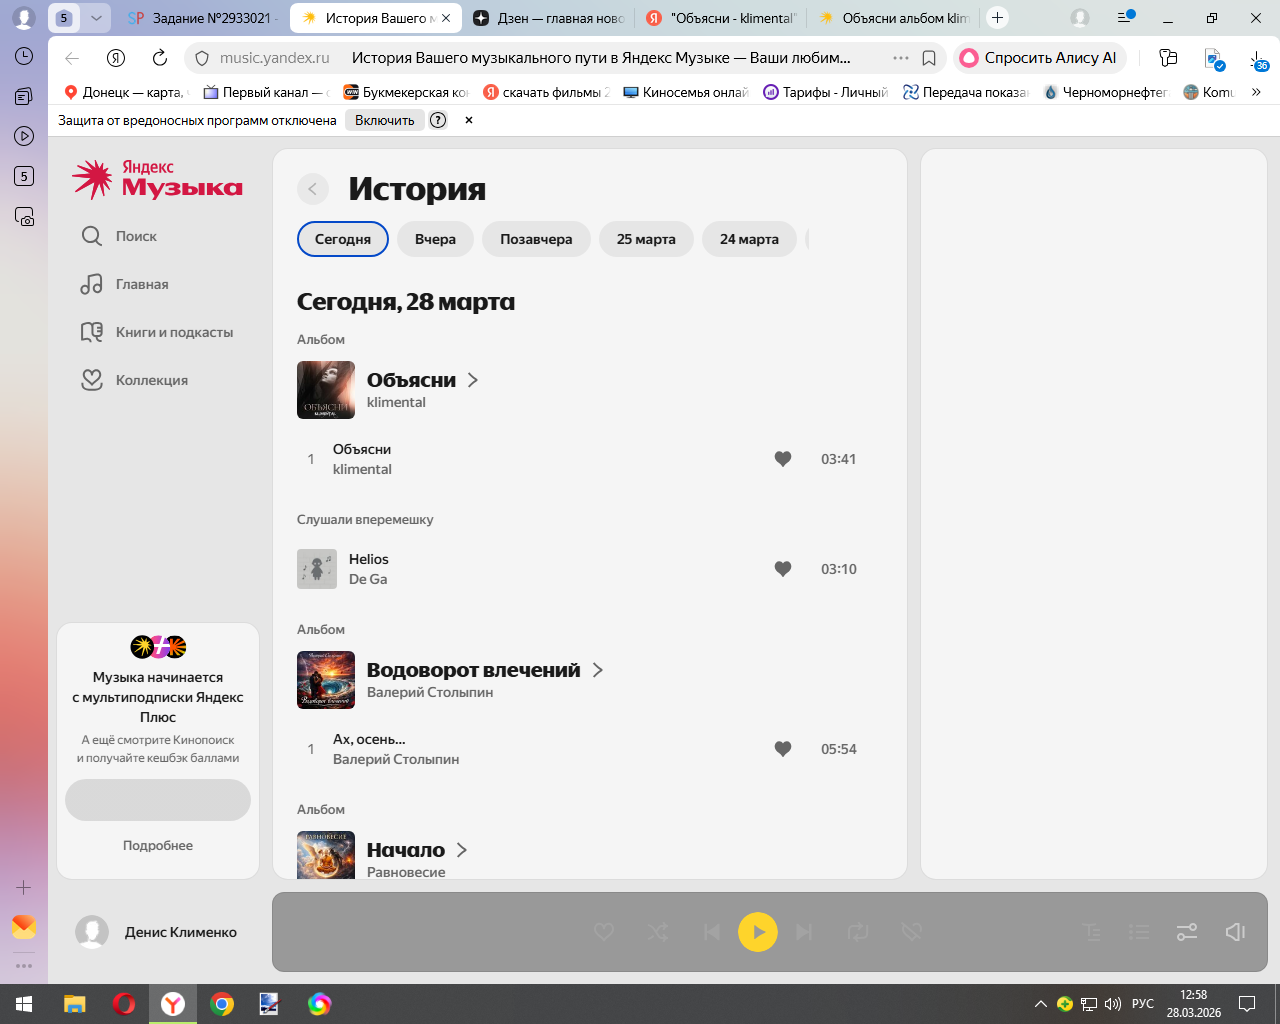Open a new browser tab
Viewport: 1280px width, 1024px height.
[x=997, y=18]
